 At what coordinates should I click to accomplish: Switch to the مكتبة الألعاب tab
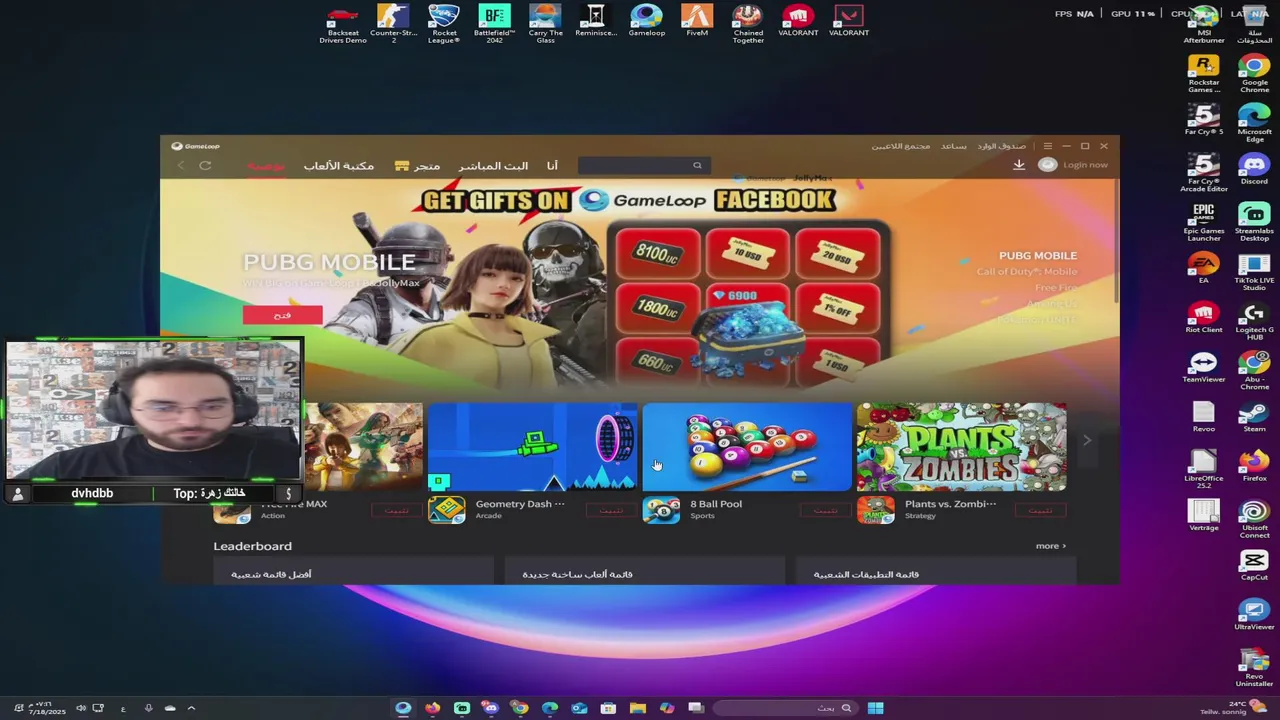pyautogui.click(x=339, y=166)
